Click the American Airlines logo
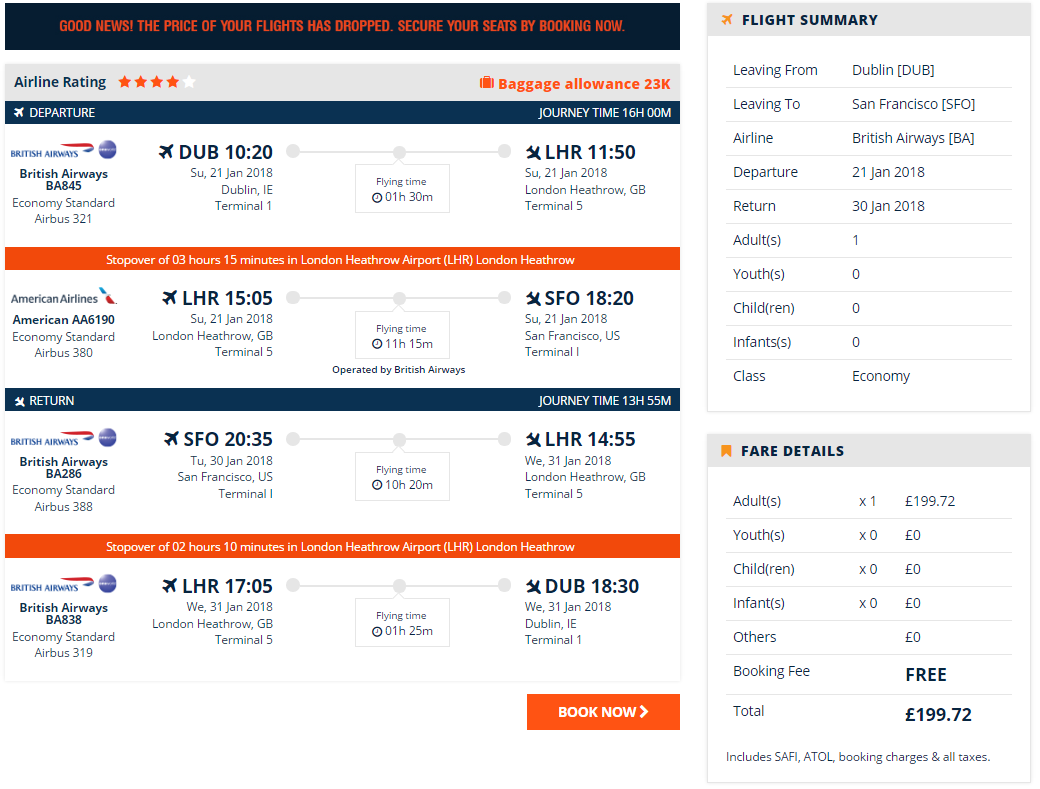1040x789 pixels. point(64,296)
